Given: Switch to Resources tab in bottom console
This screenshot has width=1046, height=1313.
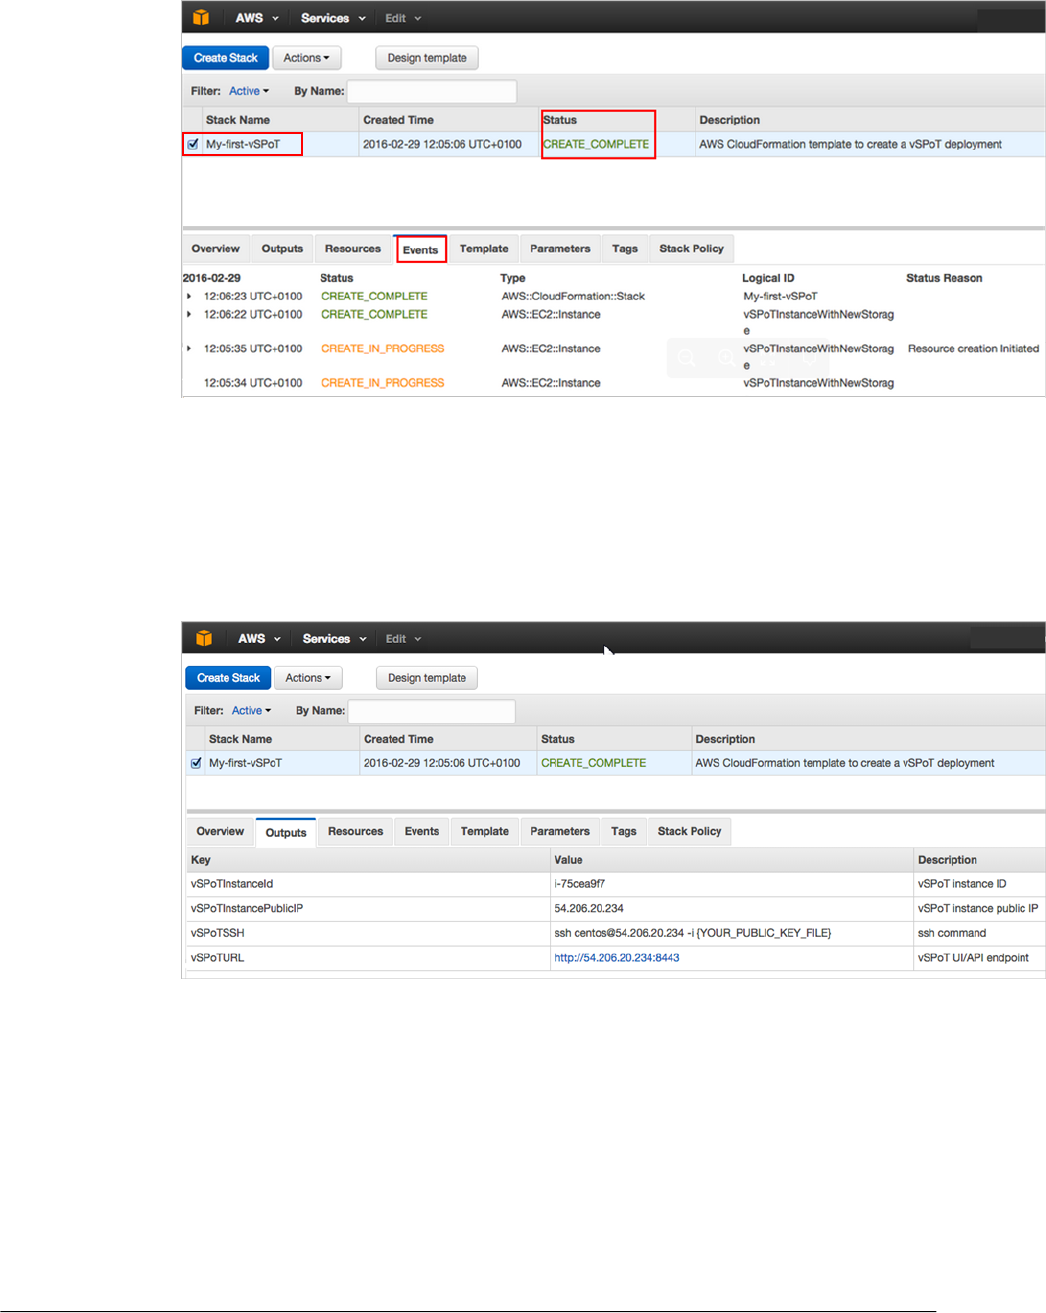Looking at the screenshot, I should [x=355, y=831].
